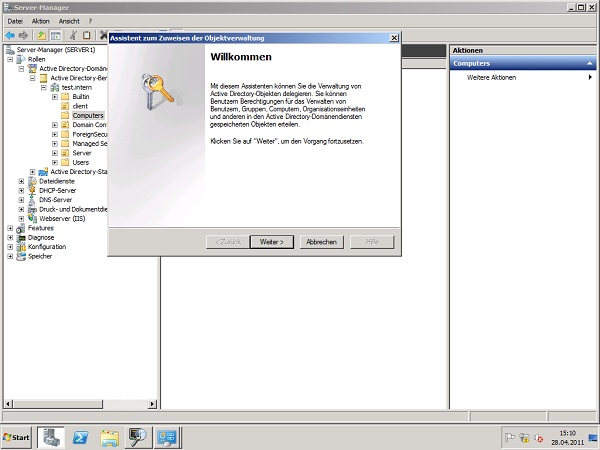Expand the Features node
Screen dimensions: 600x450
click(10, 228)
